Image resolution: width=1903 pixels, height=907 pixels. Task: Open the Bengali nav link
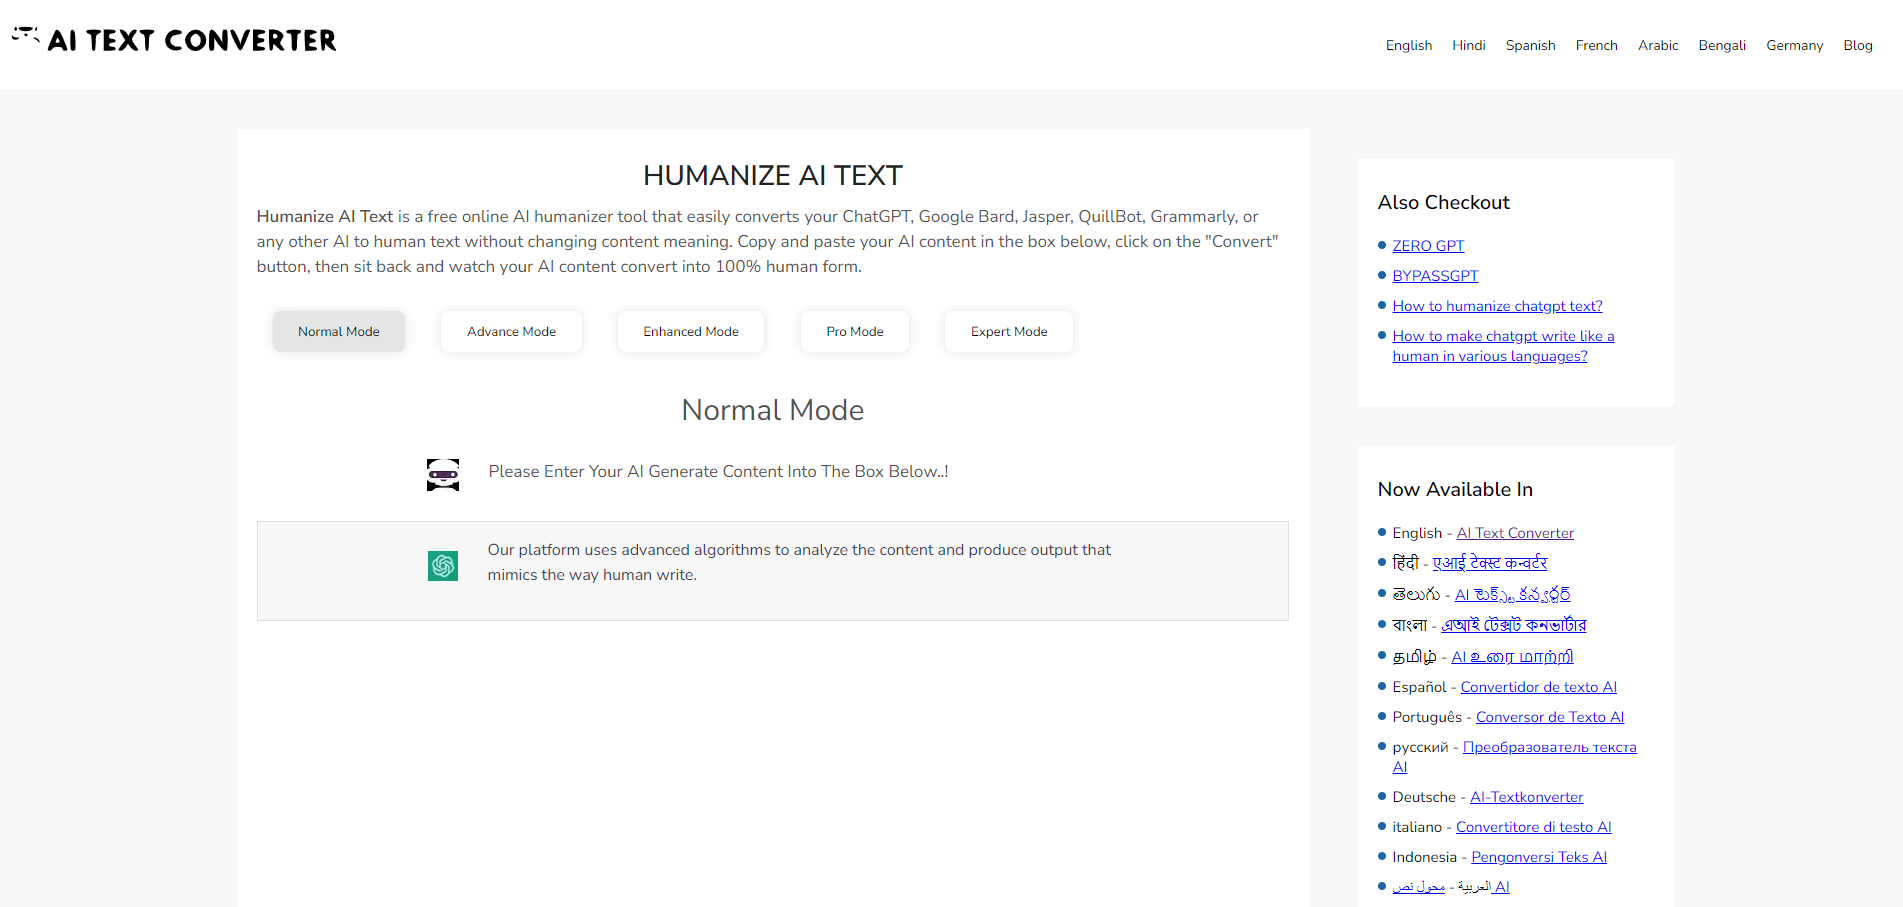1722,45
